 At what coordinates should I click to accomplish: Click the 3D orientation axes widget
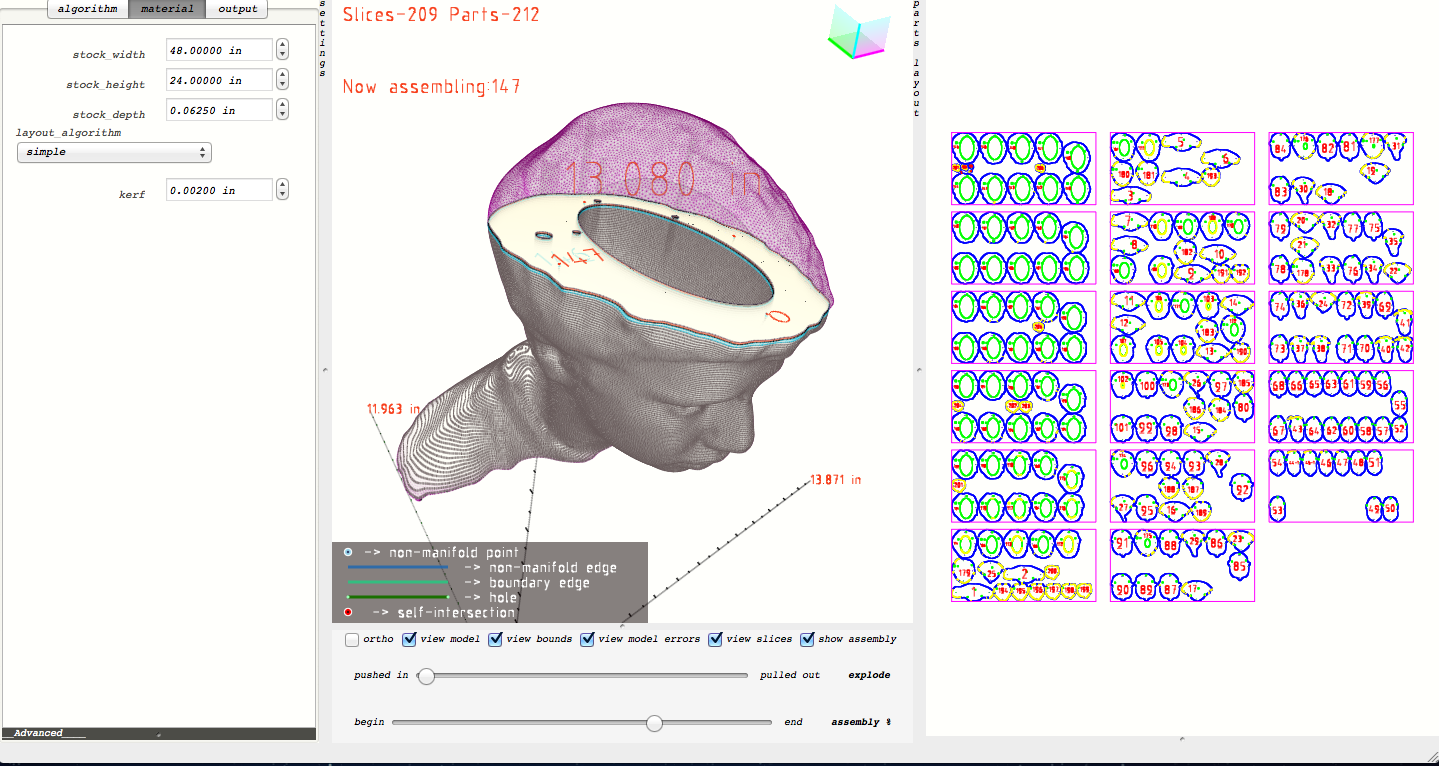coord(859,33)
